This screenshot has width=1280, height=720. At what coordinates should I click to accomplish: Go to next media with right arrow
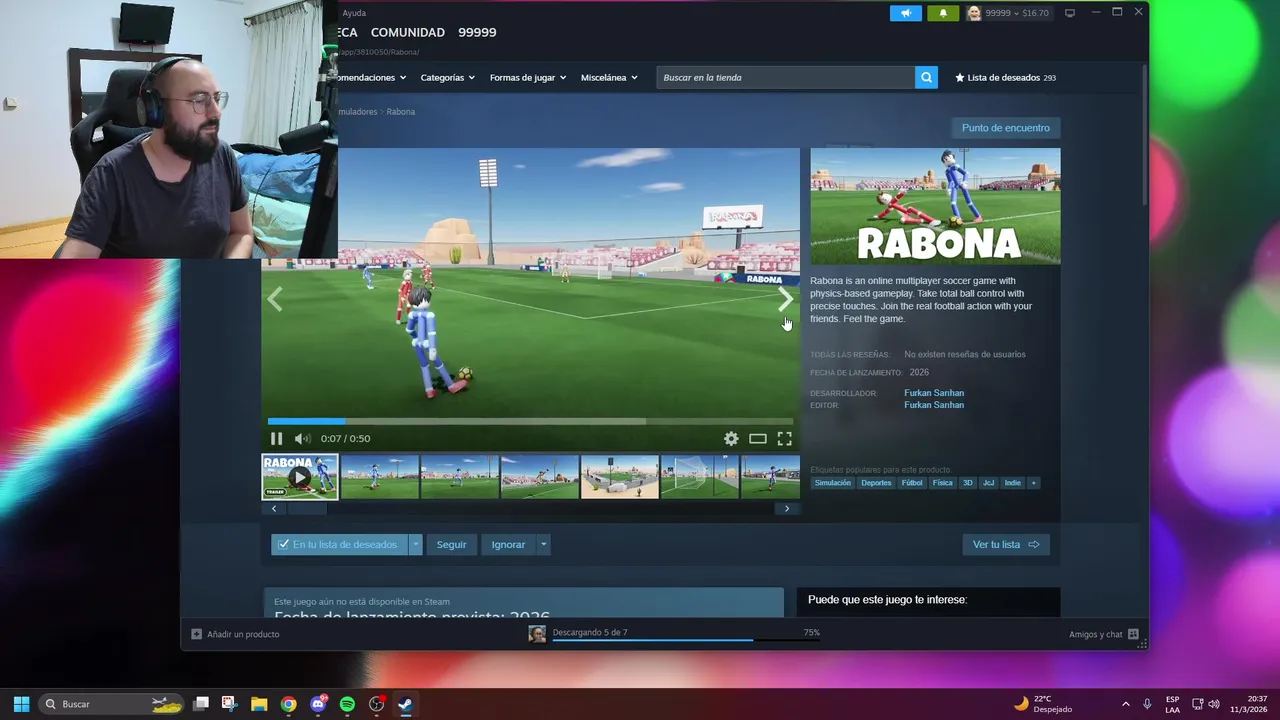tap(786, 299)
